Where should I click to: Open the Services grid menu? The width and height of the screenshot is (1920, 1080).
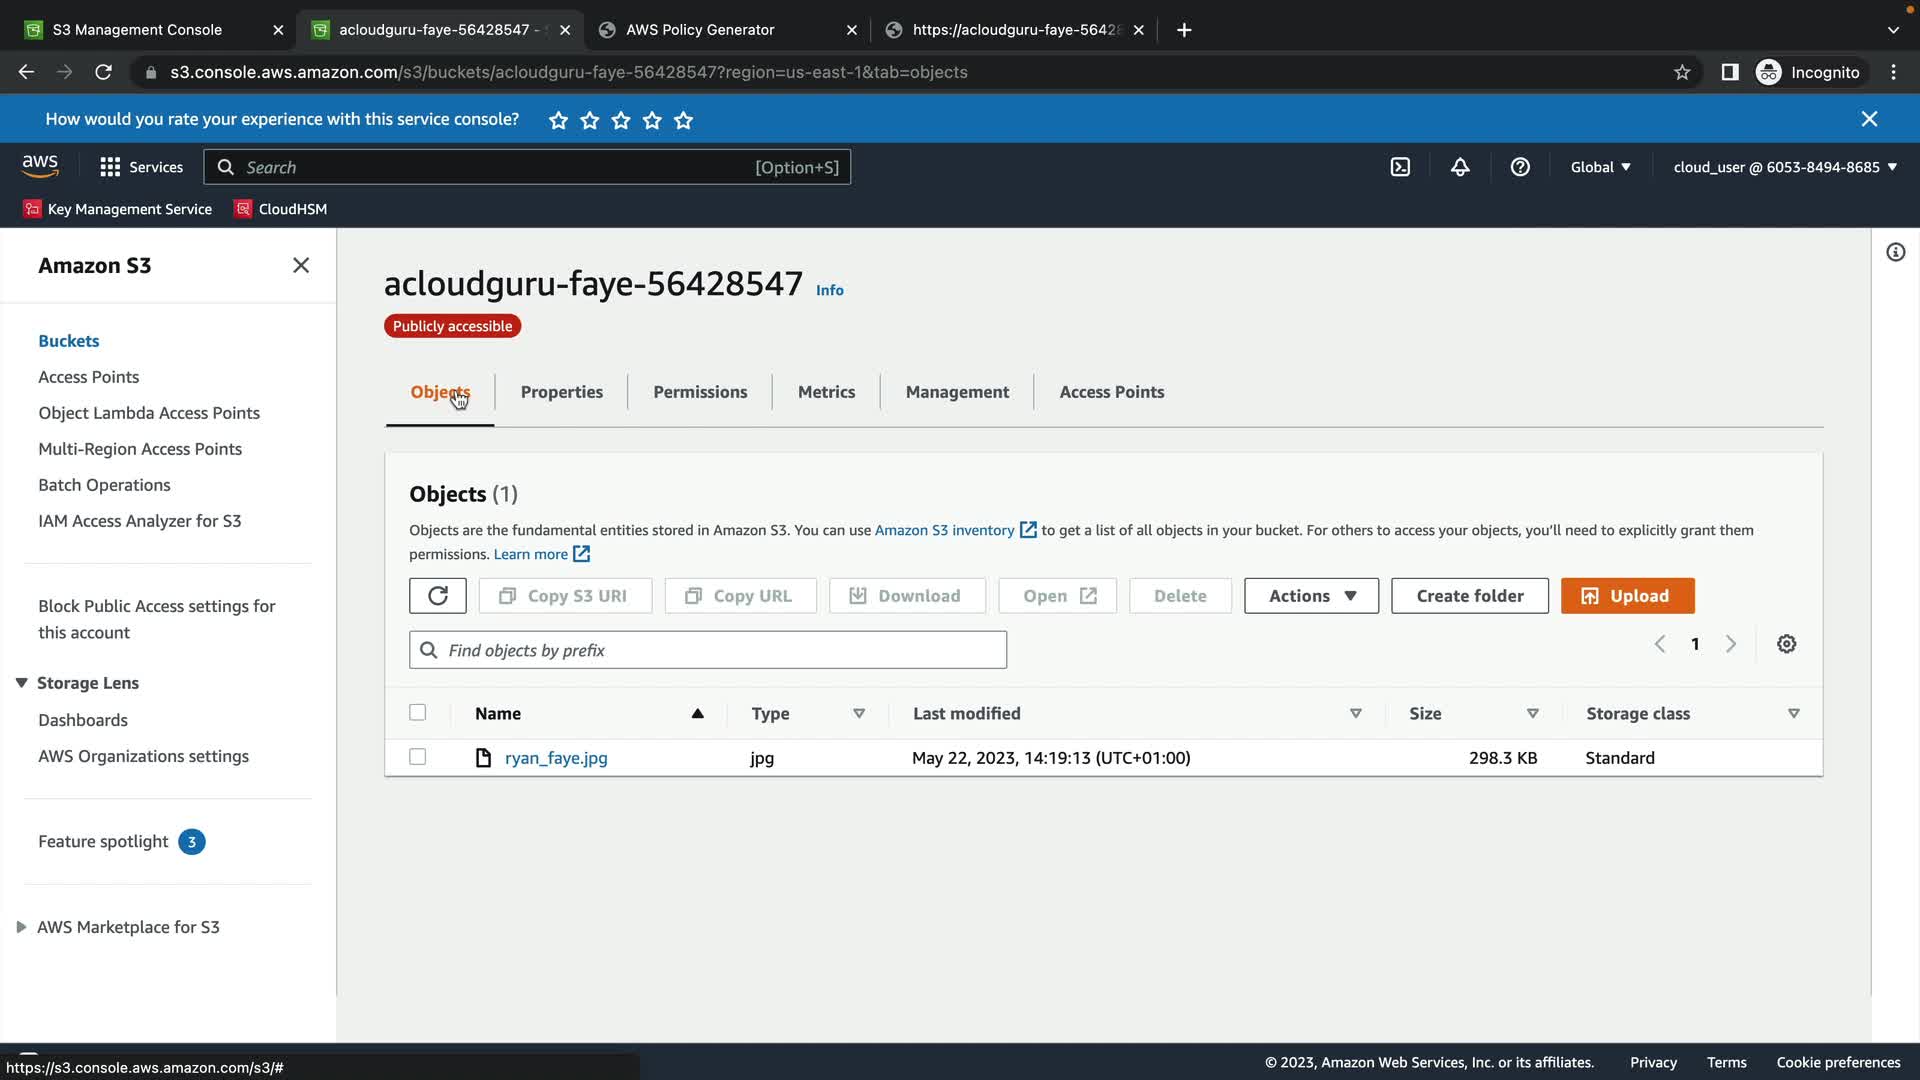tap(141, 167)
